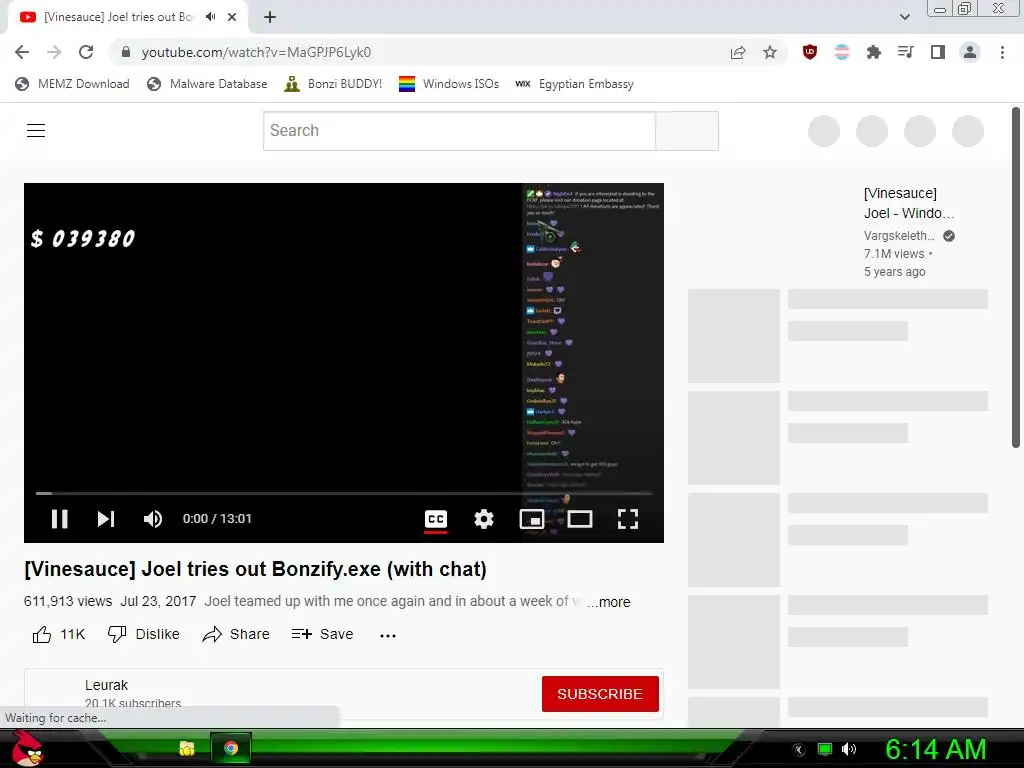Click the Angry Birds start button

pyautogui.click(x=27, y=749)
